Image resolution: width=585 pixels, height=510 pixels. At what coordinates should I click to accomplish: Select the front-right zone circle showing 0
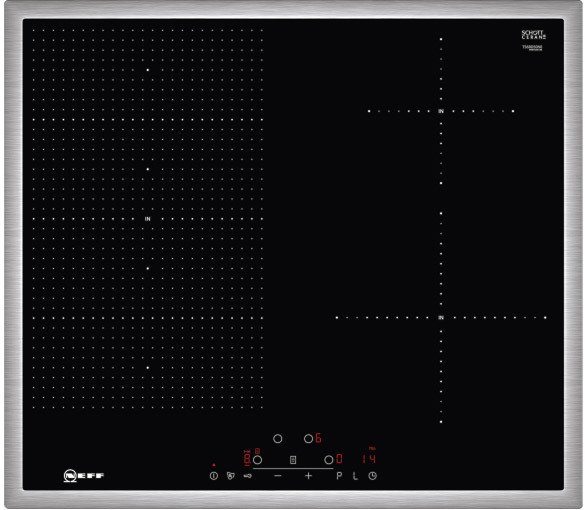[329, 460]
